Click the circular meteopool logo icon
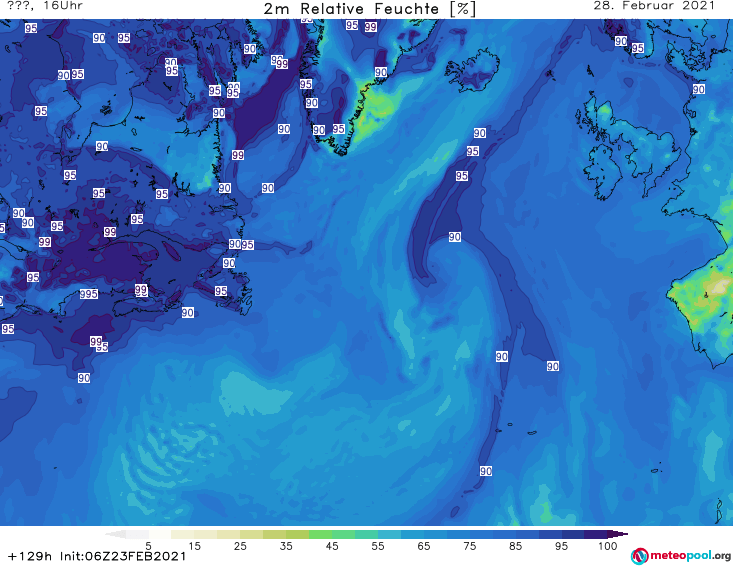The height and width of the screenshot is (566, 733). pos(640,556)
